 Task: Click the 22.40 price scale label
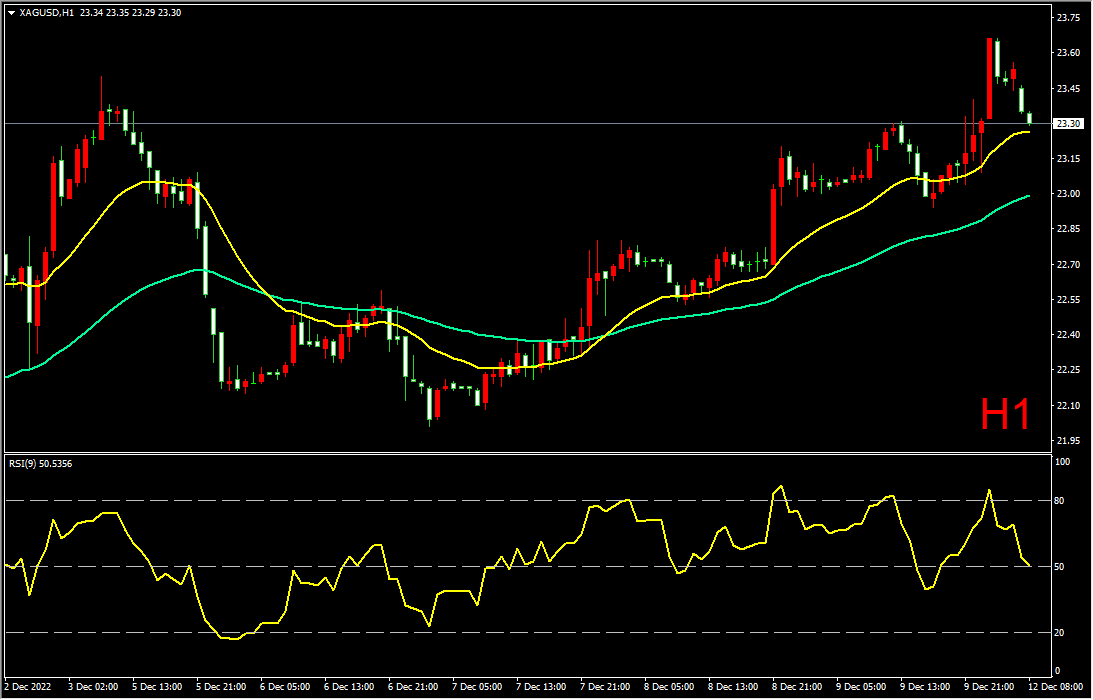pyautogui.click(x=1069, y=335)
